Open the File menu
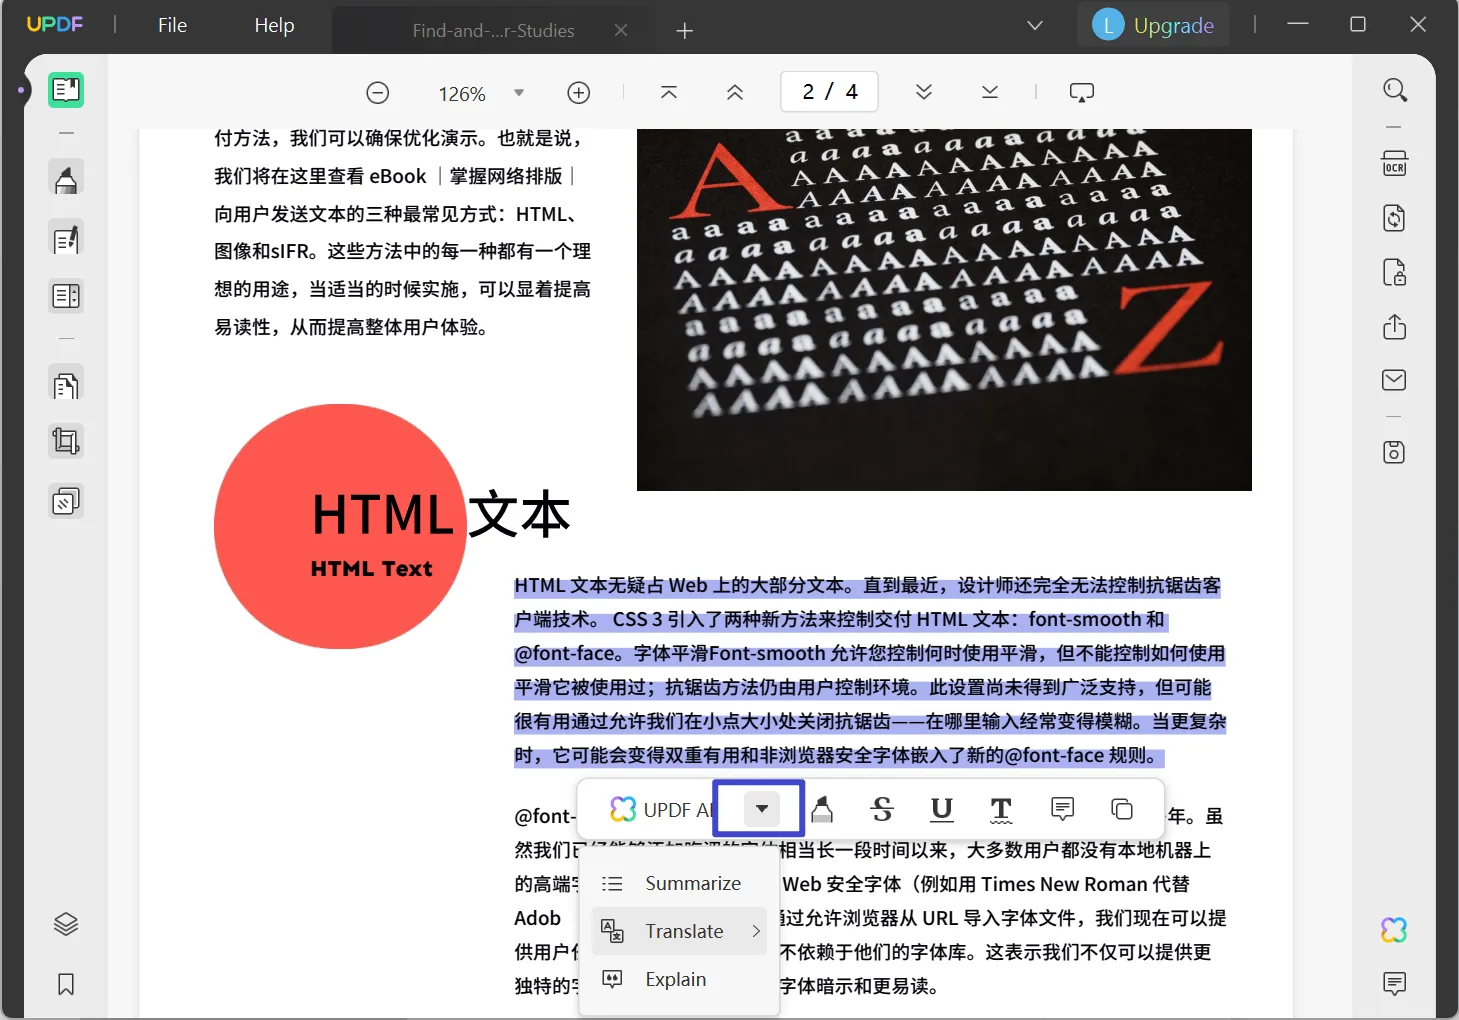The height and width of the screenshot is (1020, 1459). (x=172, y=25)
